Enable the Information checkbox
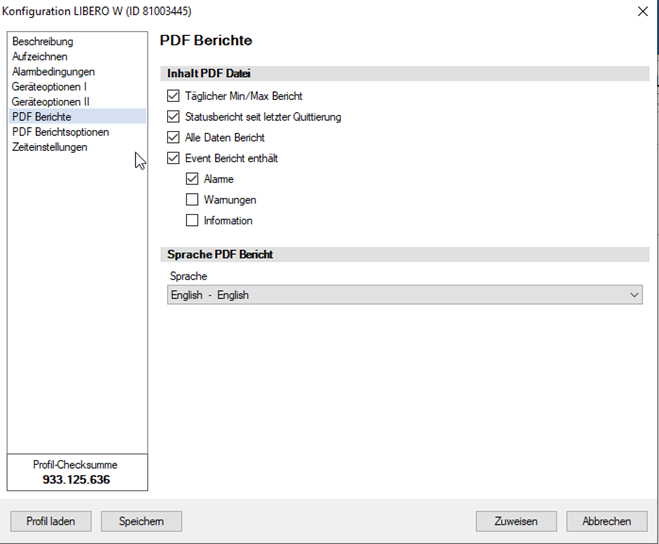659x544 pixels. coord(192,220)
